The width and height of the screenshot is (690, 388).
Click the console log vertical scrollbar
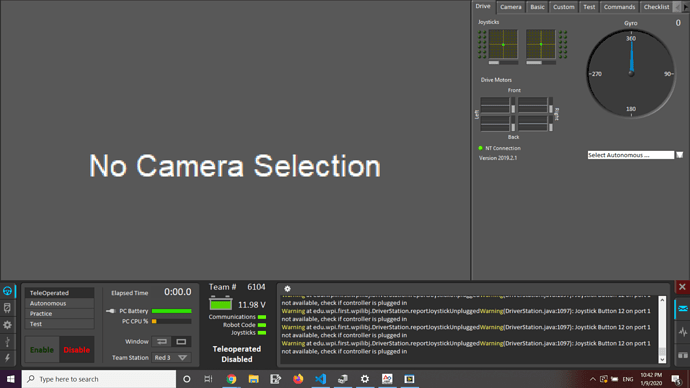(x=662, y=329)
